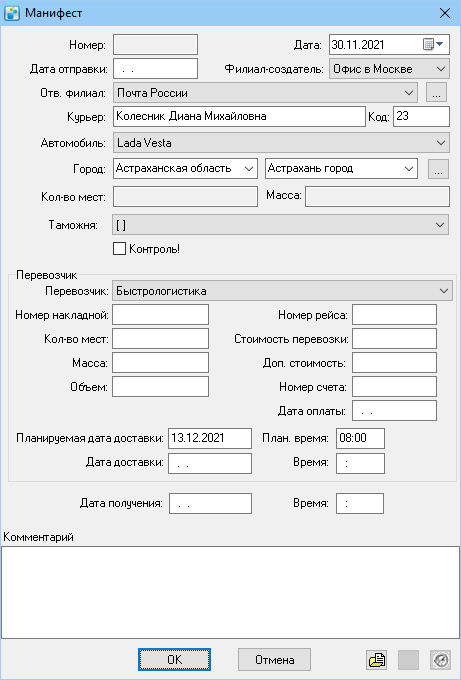This screenshot has height=680, width=461.
Task: Expand the Таможня dropdown
Action: (x=440, y=225)
